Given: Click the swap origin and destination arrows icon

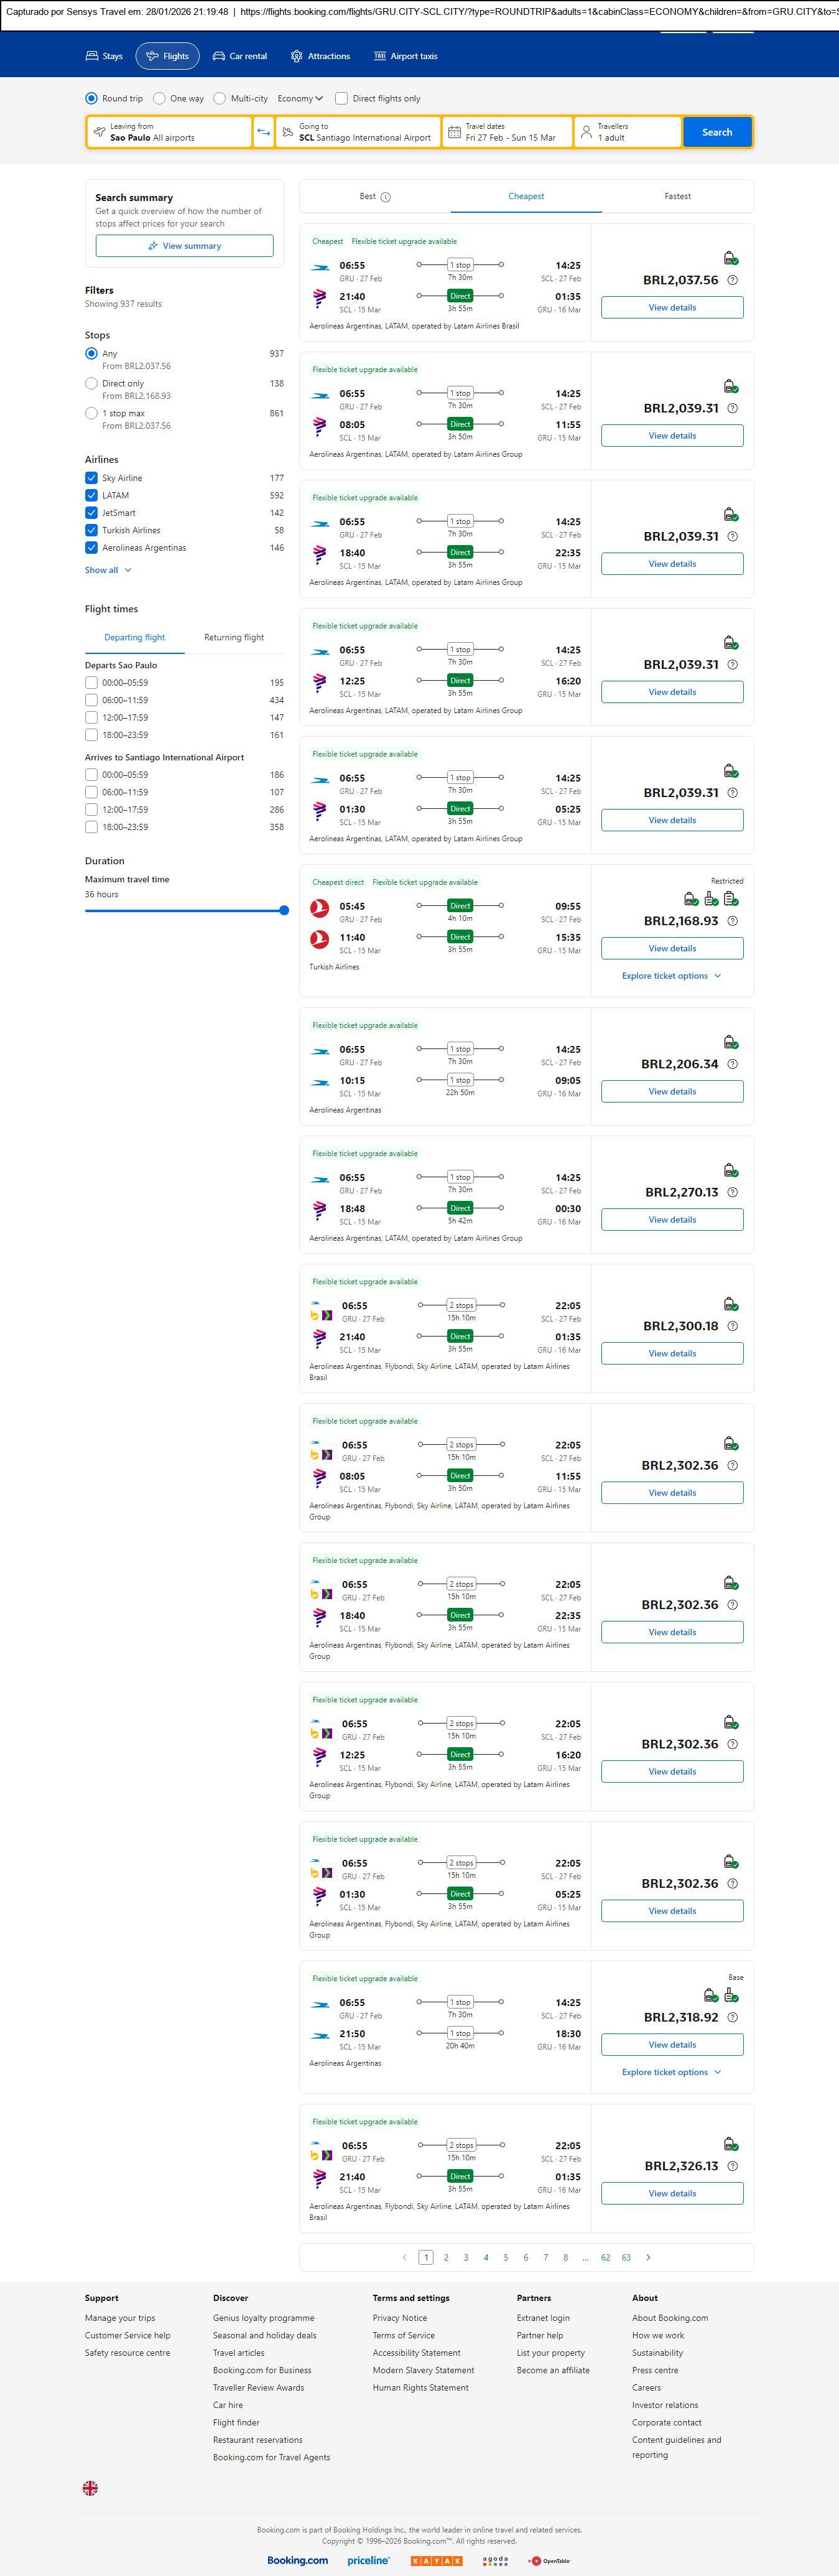Looking at the screenshot, I should (263, 132).
